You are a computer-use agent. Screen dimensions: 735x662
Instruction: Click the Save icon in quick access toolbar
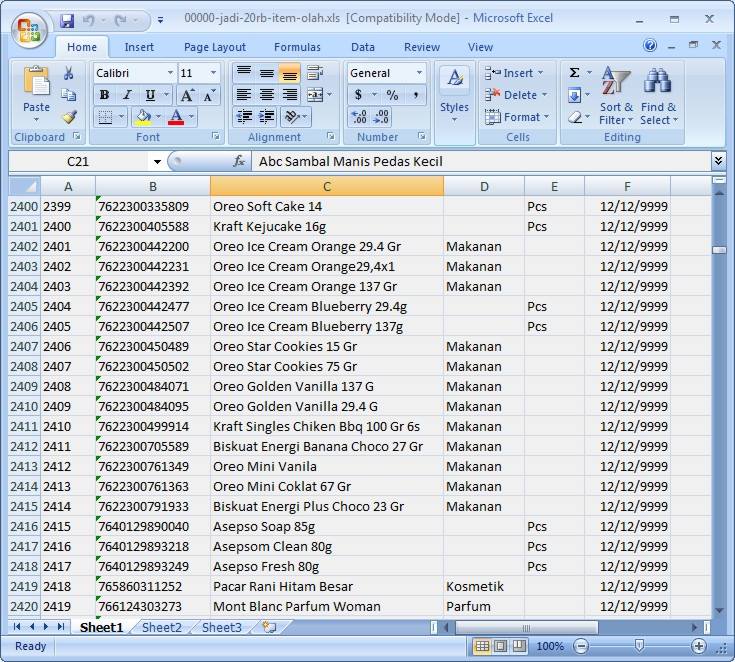[67, 20]
